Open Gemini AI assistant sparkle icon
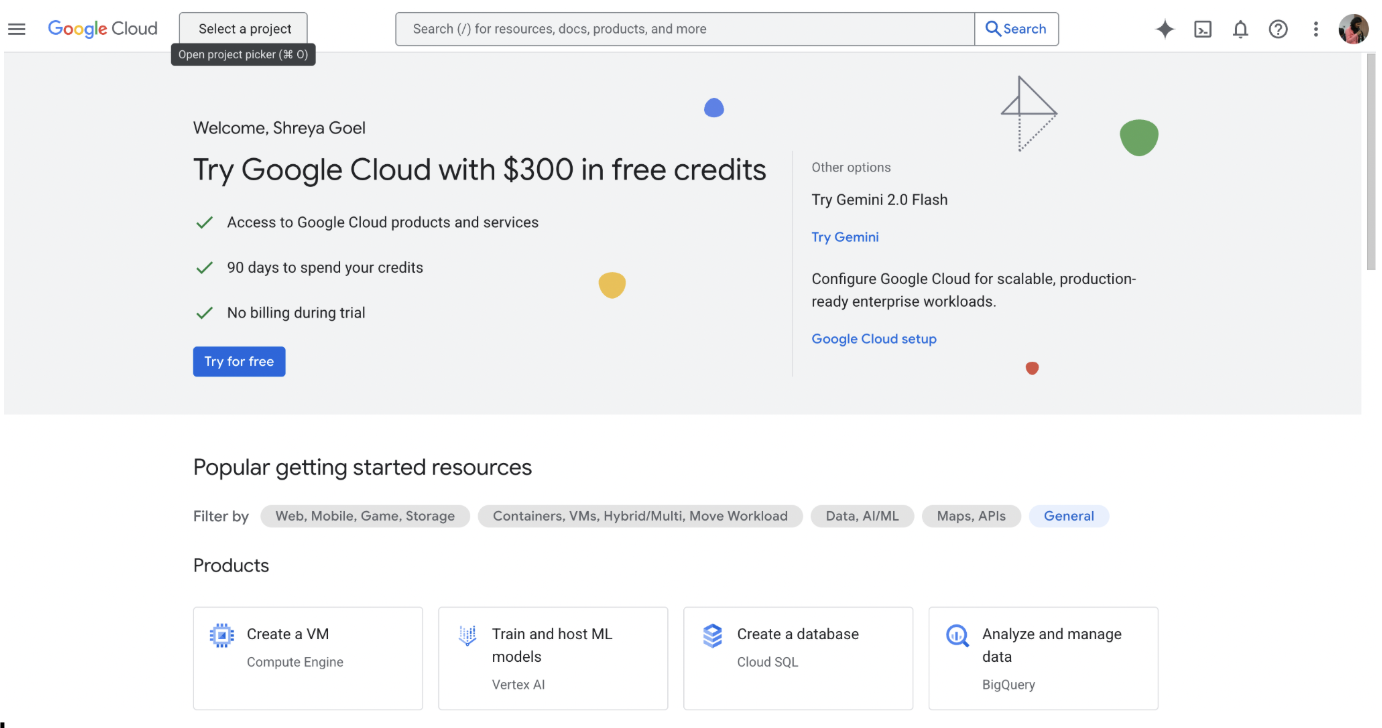This screenshot has height=728, width=1382. [1164, 29]
